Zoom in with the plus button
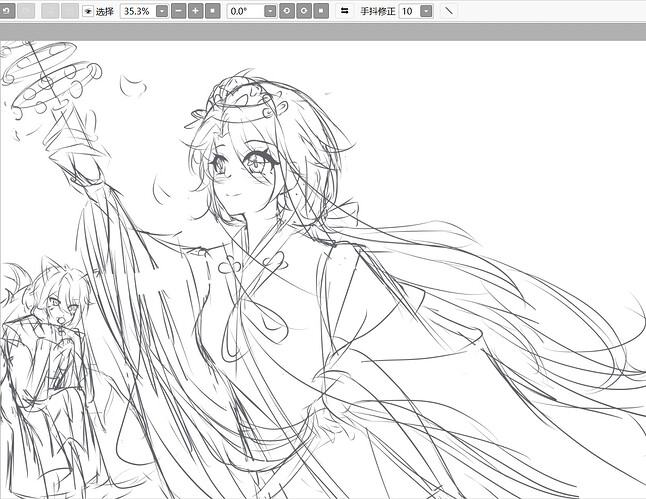The width and height of the screenshot is (646, 499). coord(195,11)
